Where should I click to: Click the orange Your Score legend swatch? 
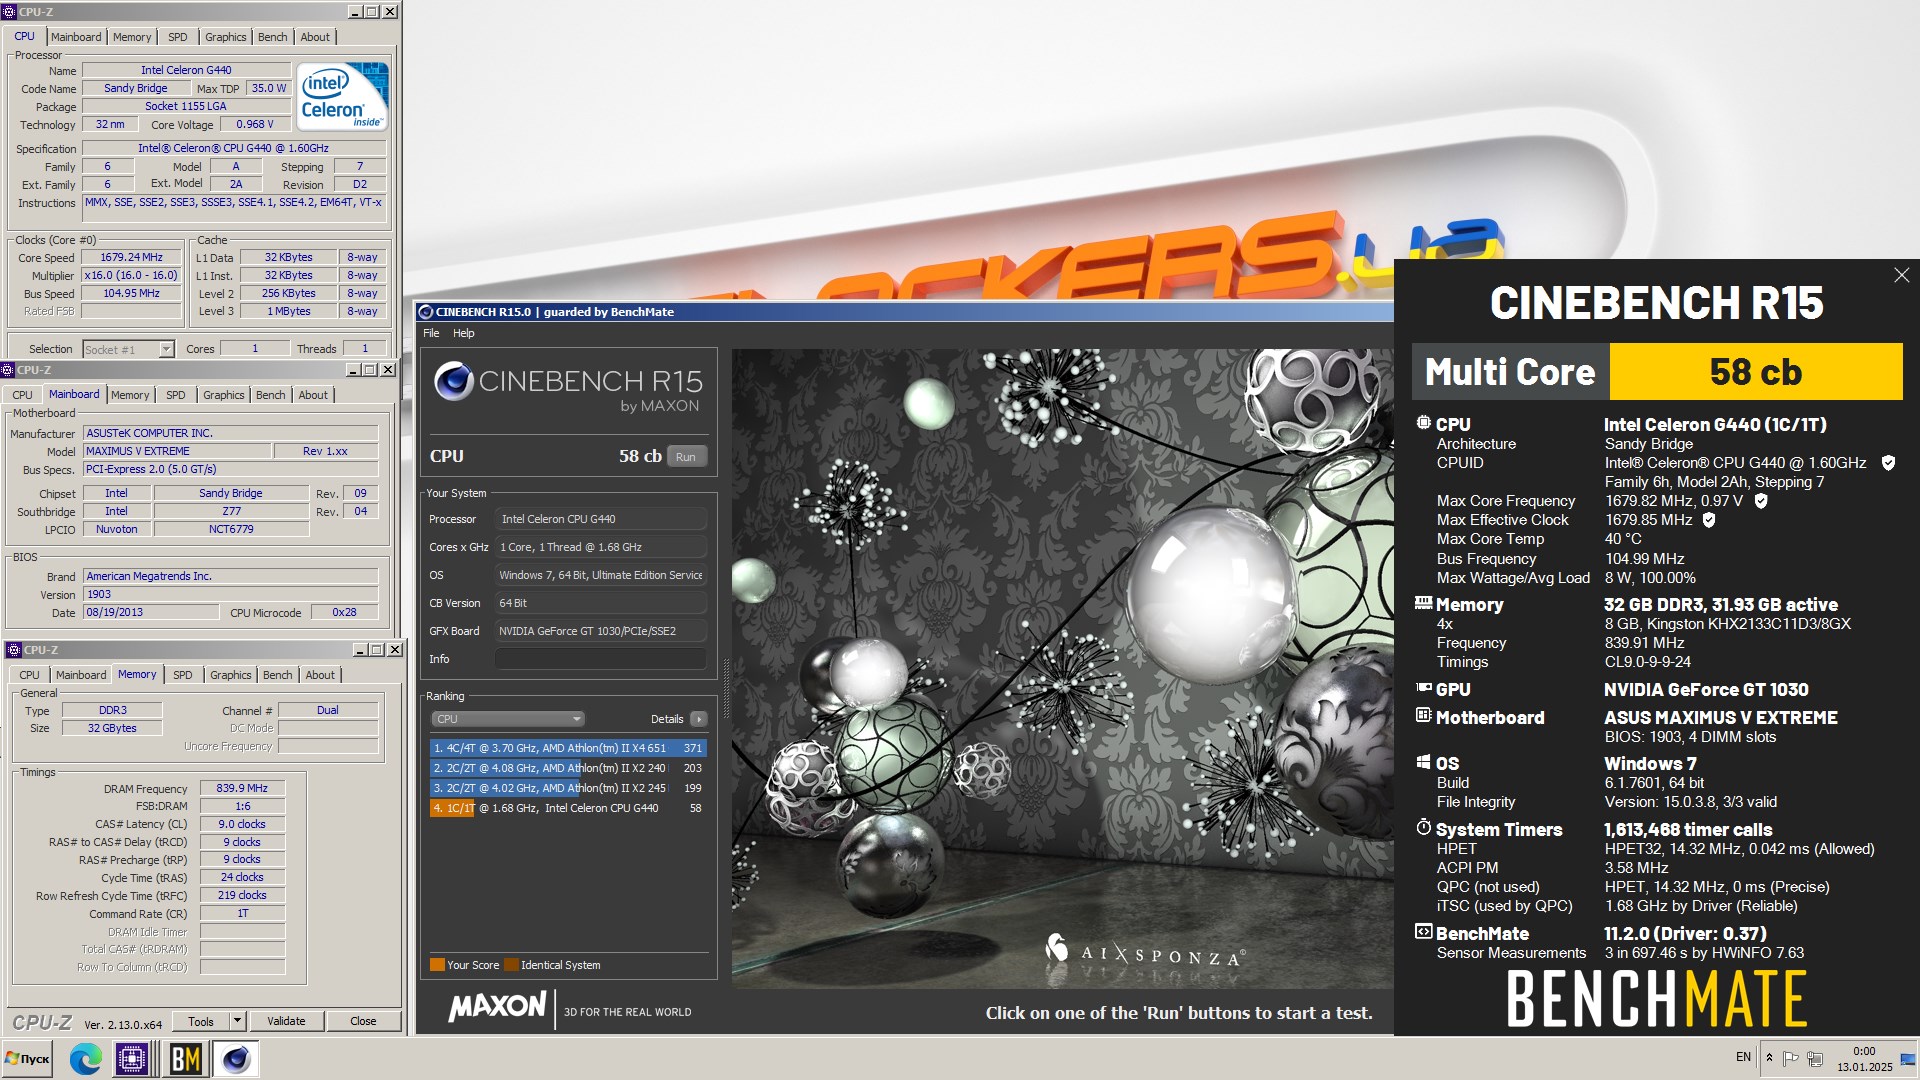(x=437, y=965)
